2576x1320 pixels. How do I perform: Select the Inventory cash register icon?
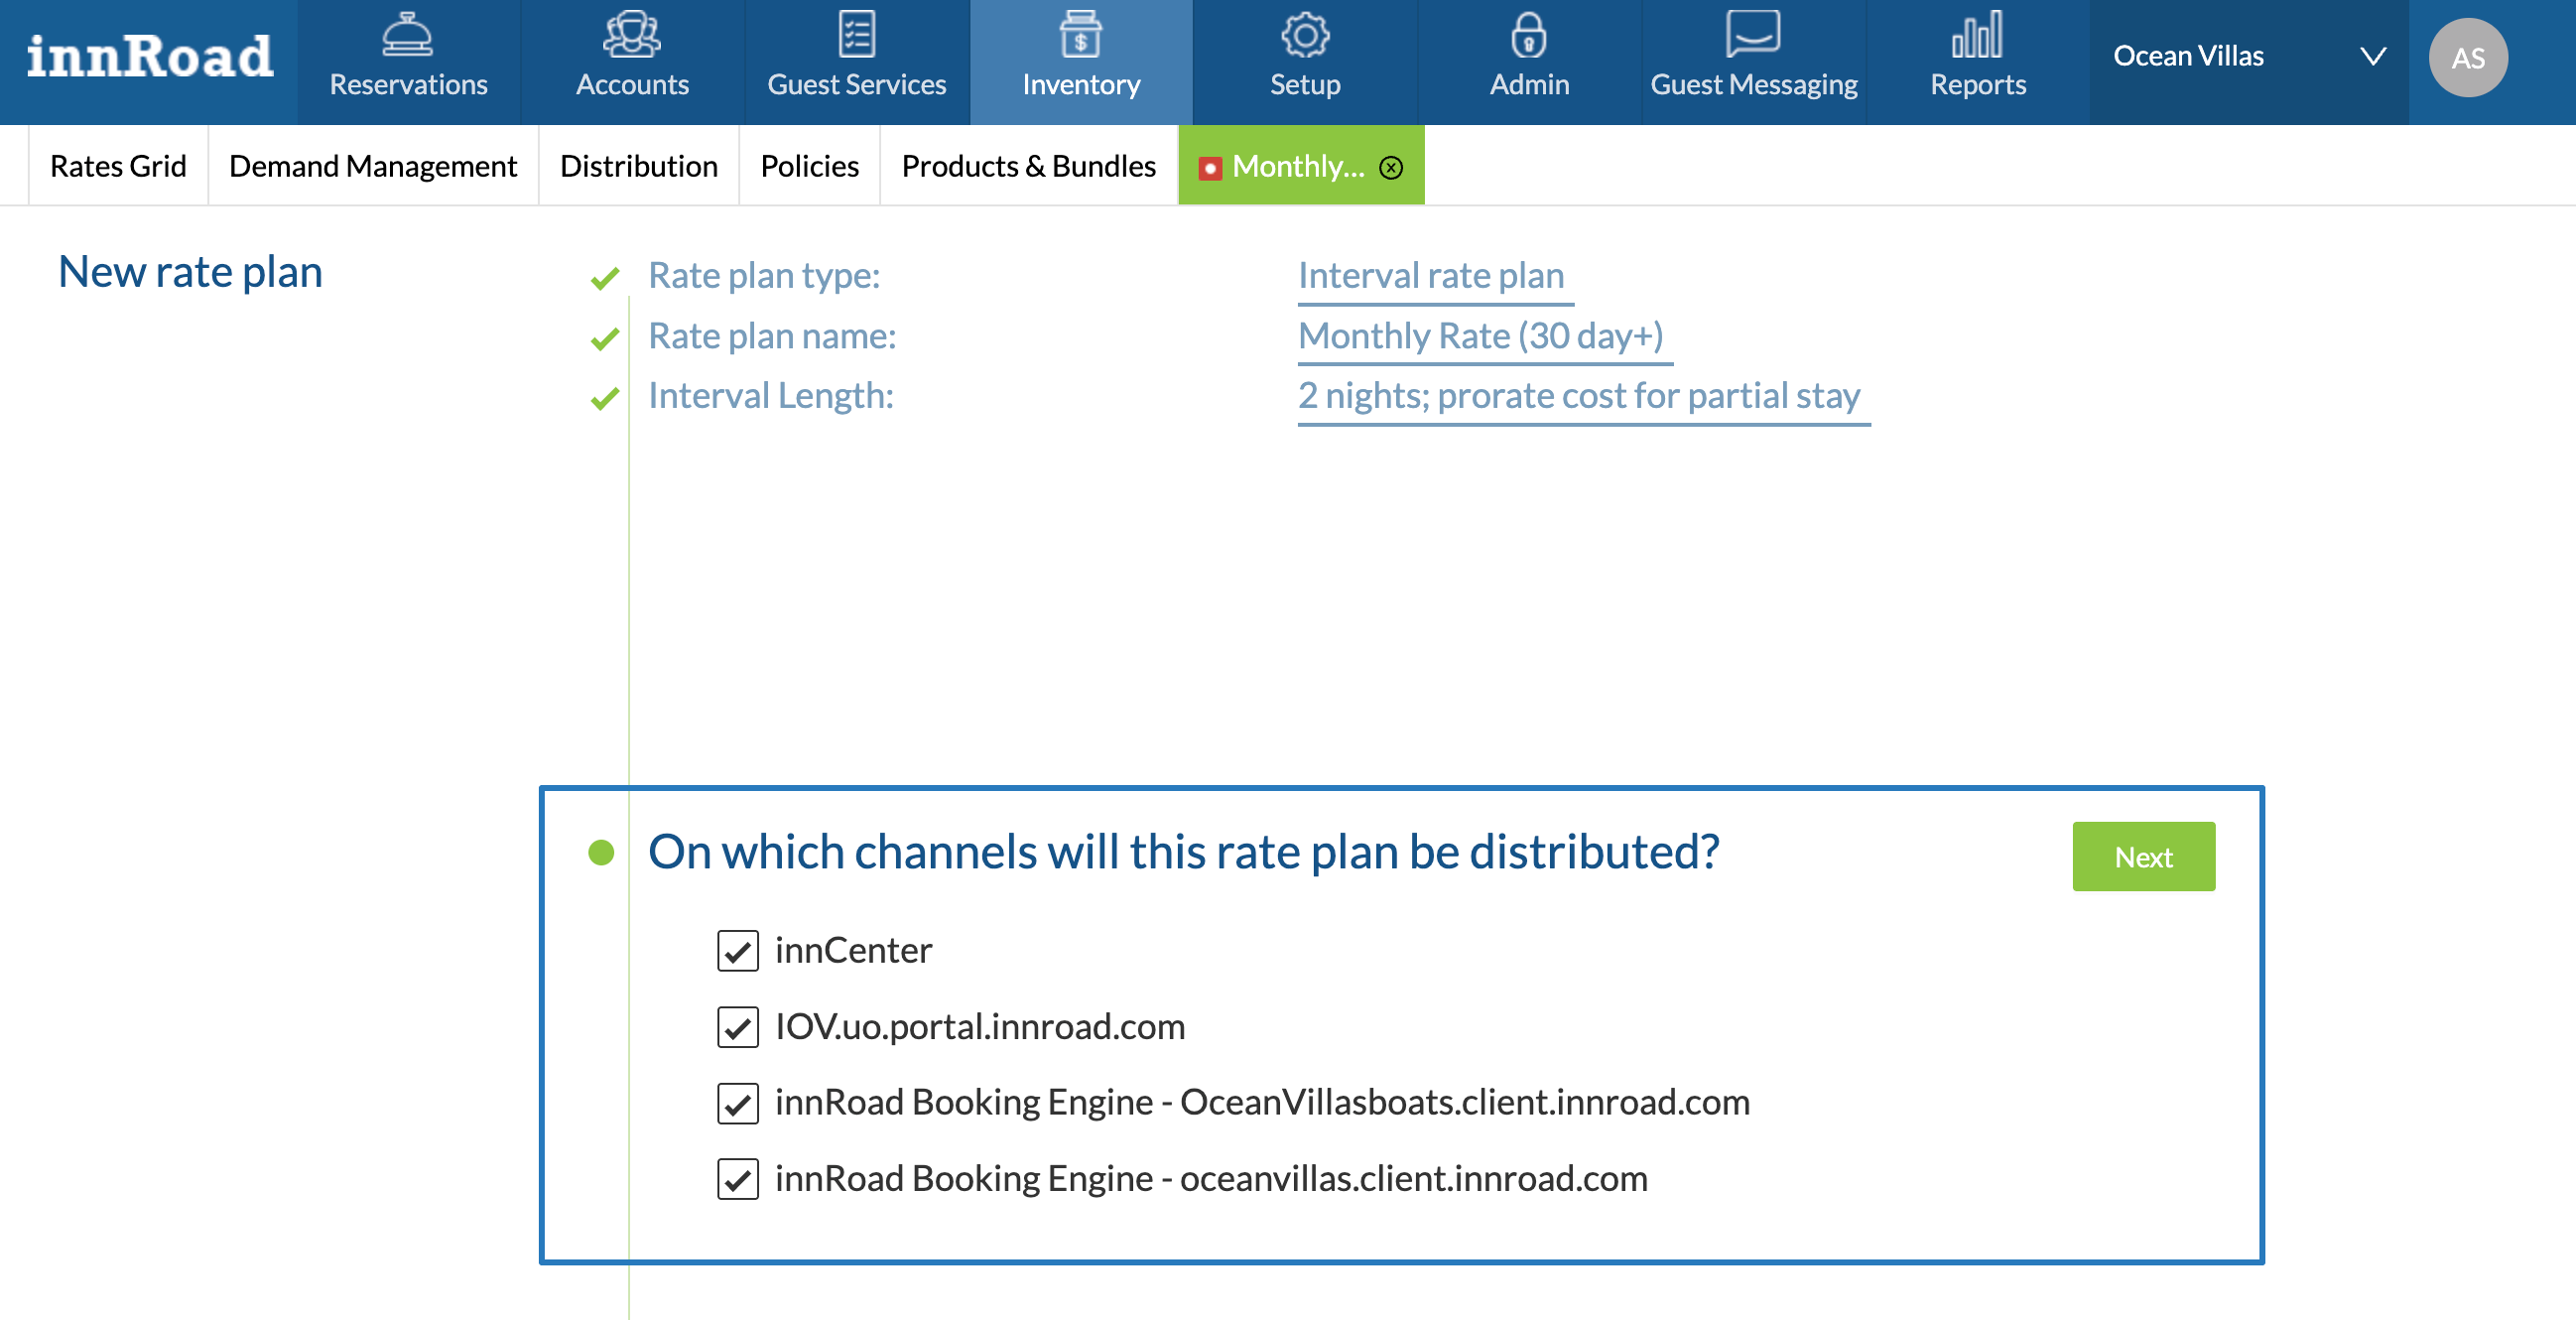click(x=1080, y=36)
